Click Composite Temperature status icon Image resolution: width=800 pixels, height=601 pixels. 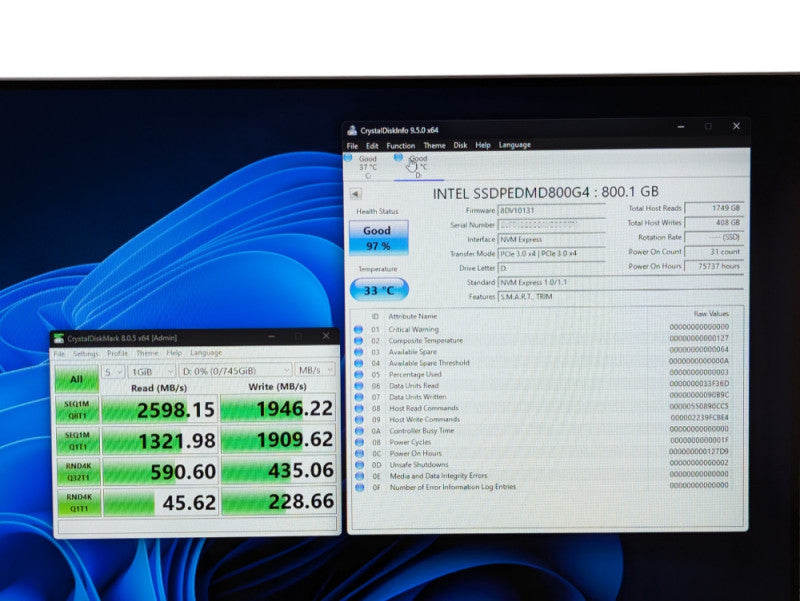pos(358,341)
